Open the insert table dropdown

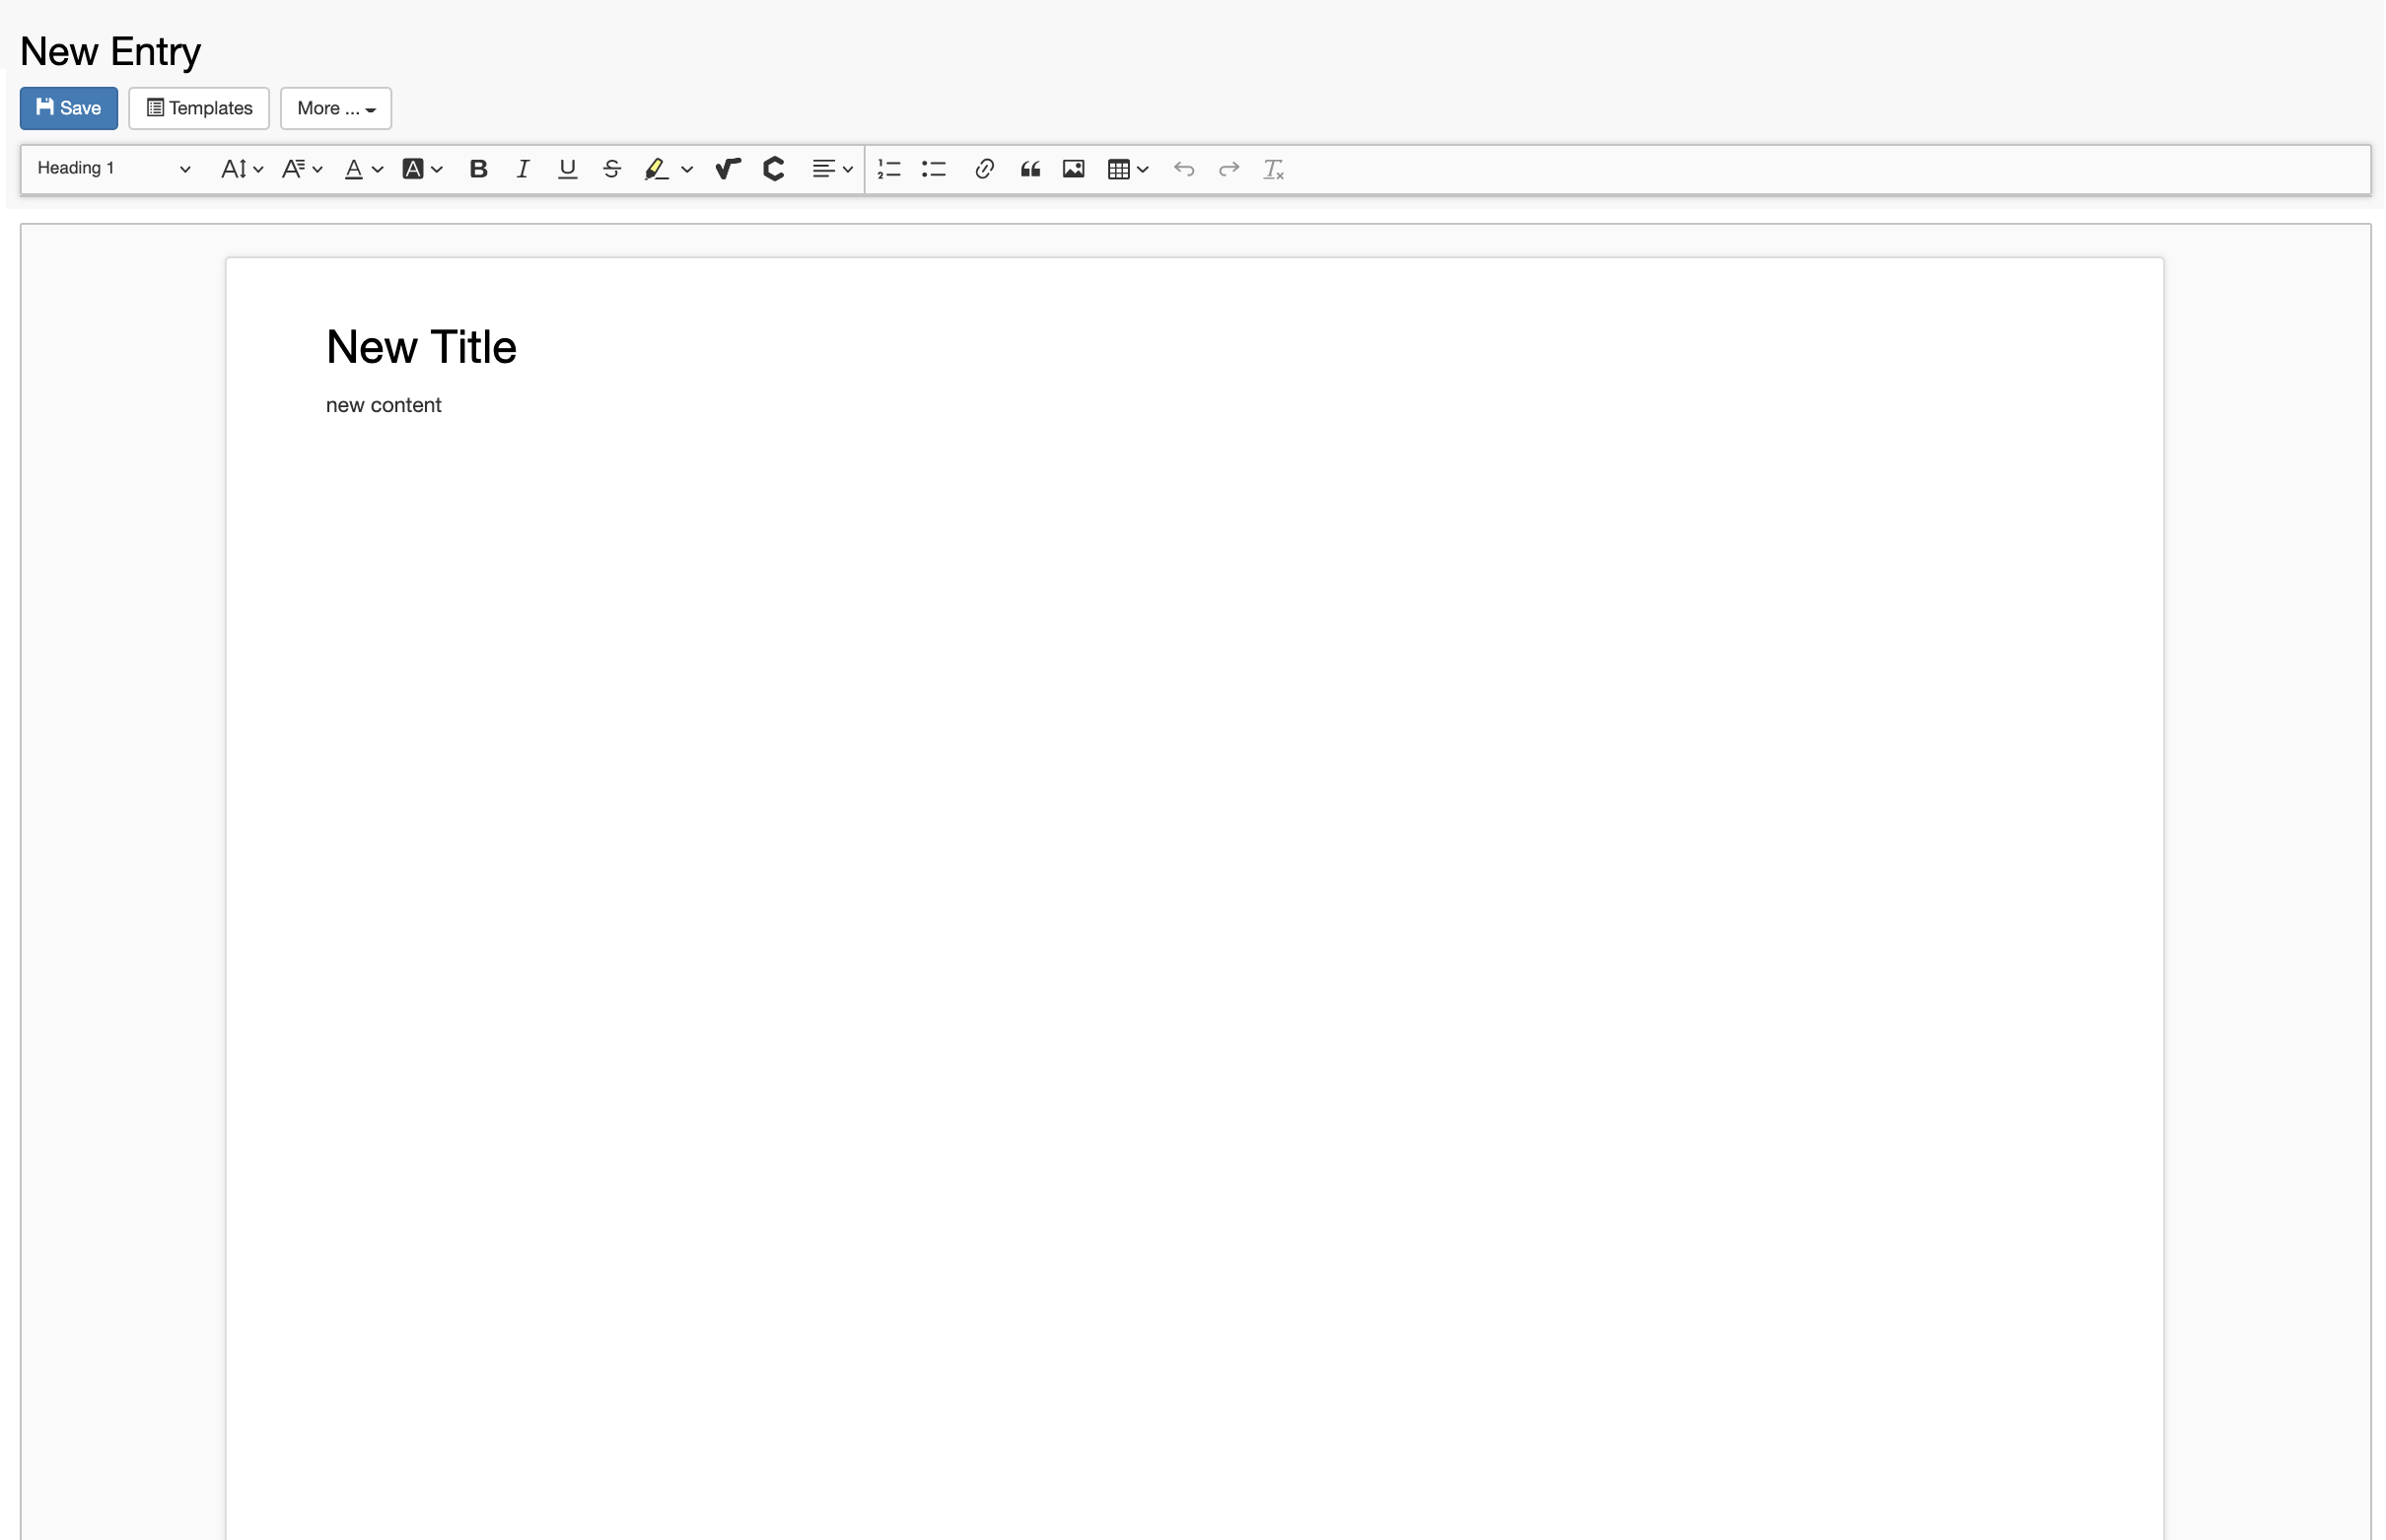click(1129, 169)
